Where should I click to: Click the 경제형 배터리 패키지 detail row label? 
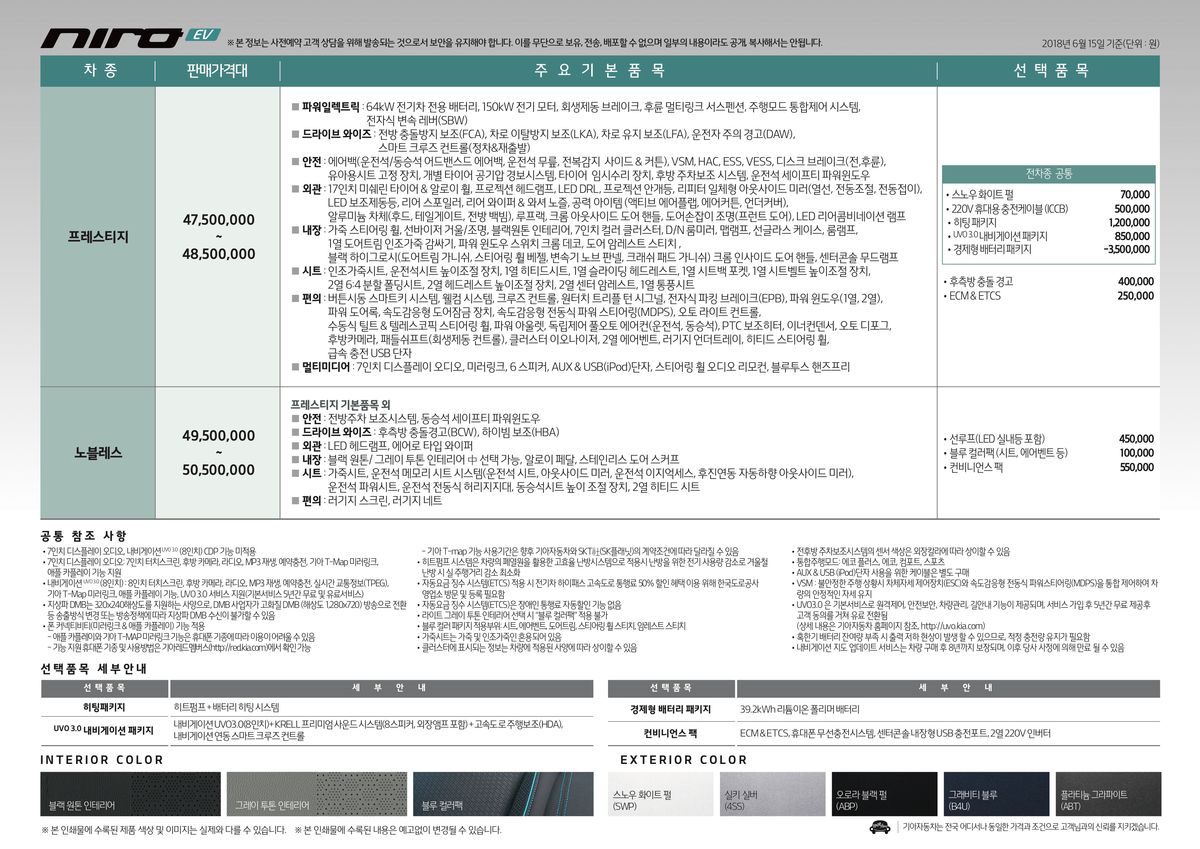tap(670, 708)
